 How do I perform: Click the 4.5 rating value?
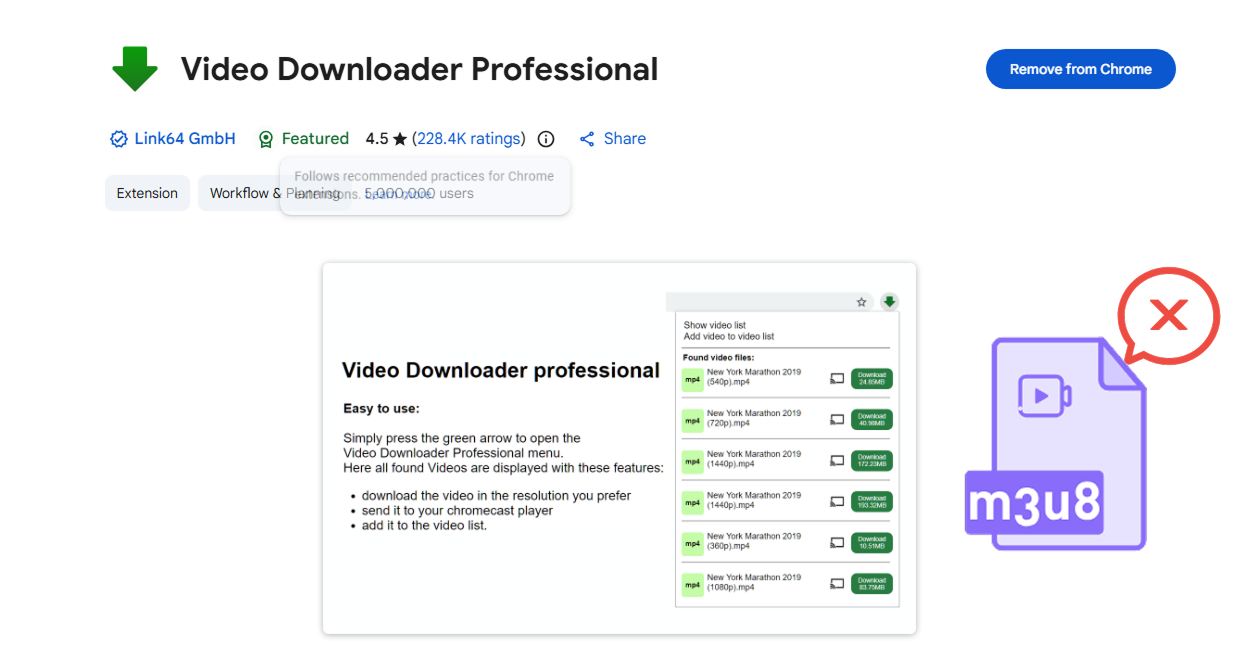[x=377, y=139]
